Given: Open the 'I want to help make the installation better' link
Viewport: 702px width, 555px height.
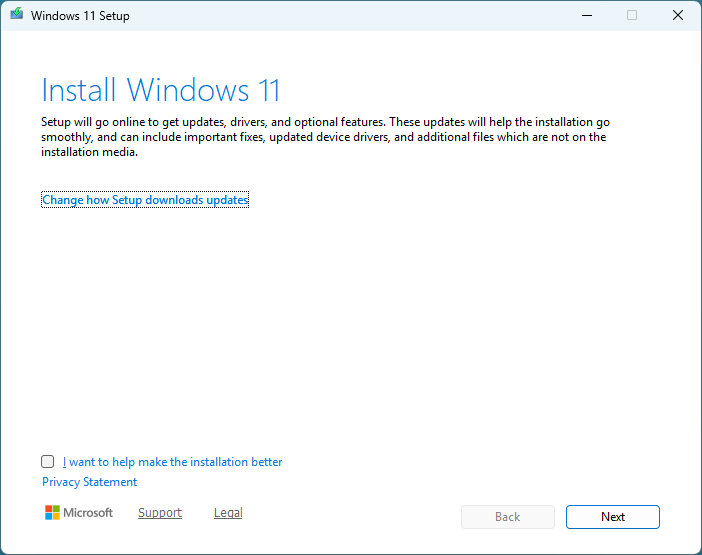Looking at the screenshot, I should tap(172, 462).
